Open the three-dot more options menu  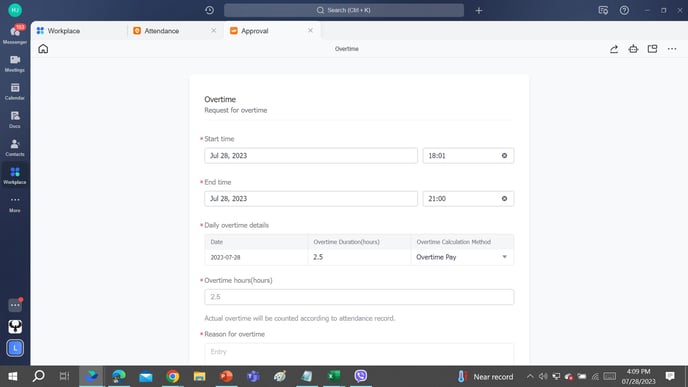point(672,49)
